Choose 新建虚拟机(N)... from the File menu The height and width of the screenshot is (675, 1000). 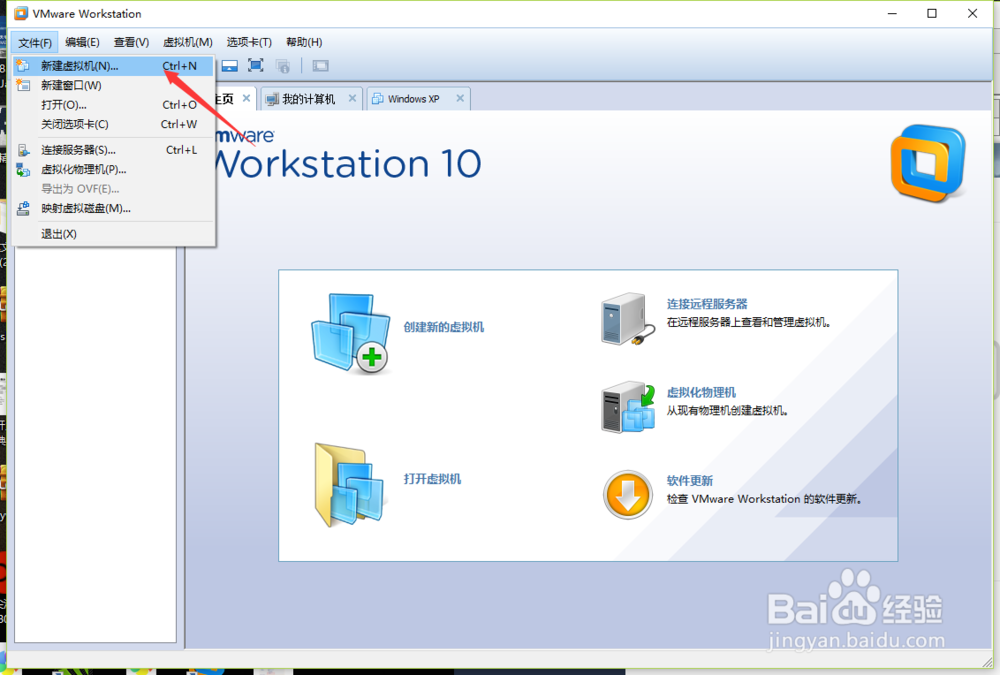(113, 66)
